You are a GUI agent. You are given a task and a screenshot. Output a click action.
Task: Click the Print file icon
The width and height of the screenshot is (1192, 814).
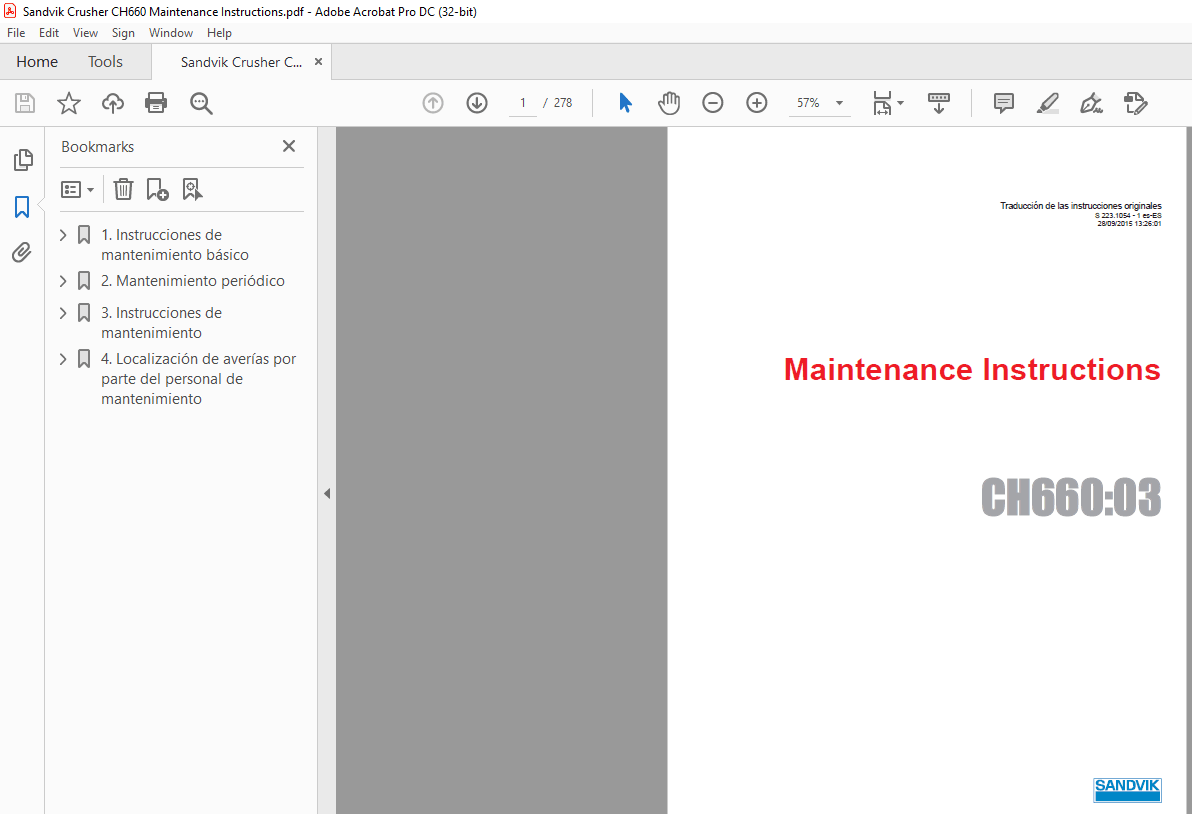[x=156, y=103]
